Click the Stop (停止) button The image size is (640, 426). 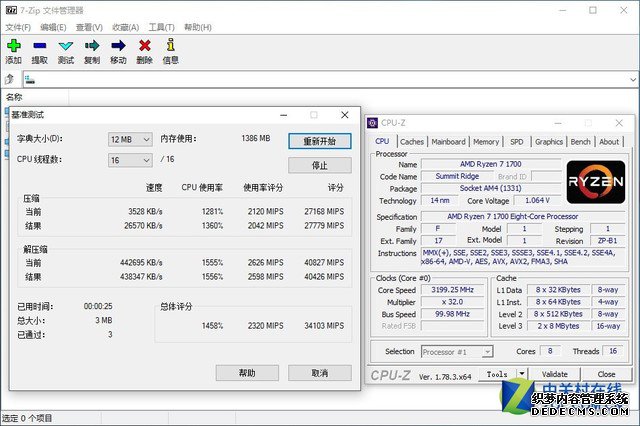click(320, 165)
